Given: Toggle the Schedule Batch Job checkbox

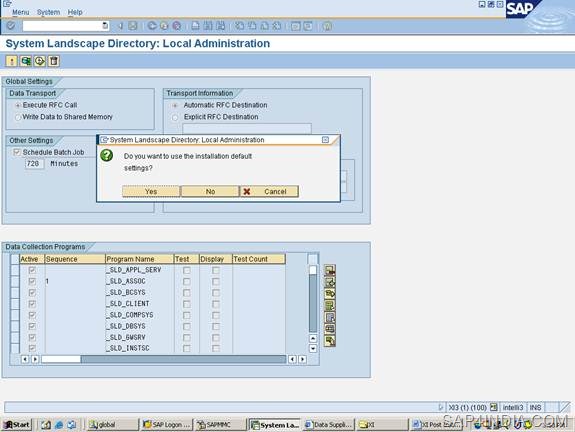Looking at the screenshot, I should (x=17, y=152).
